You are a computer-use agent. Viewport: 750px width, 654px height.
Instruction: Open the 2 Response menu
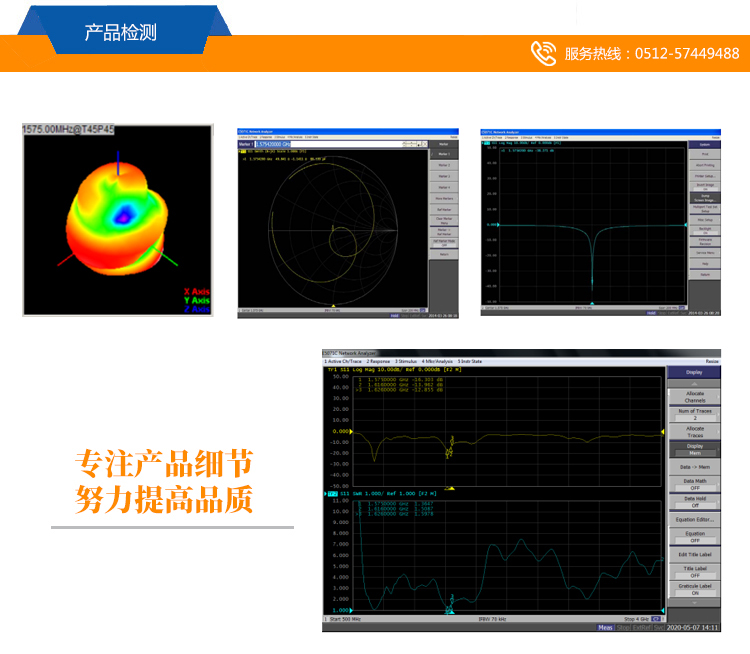[378, 360]
